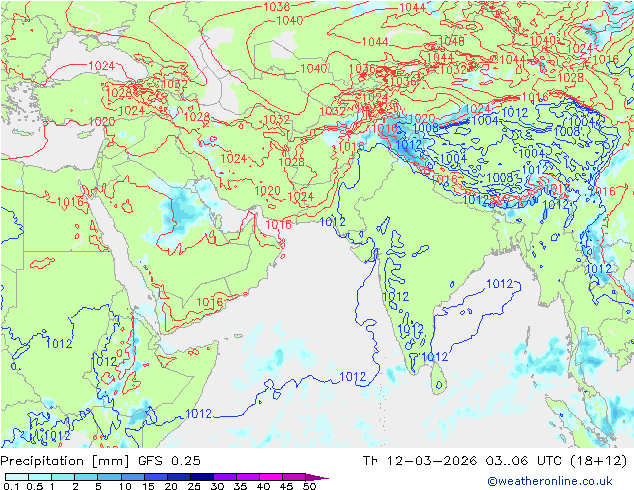The width and height of the screenshot is (634, 490).
Task: Click the legend value "35"
Action: (240, 486)
